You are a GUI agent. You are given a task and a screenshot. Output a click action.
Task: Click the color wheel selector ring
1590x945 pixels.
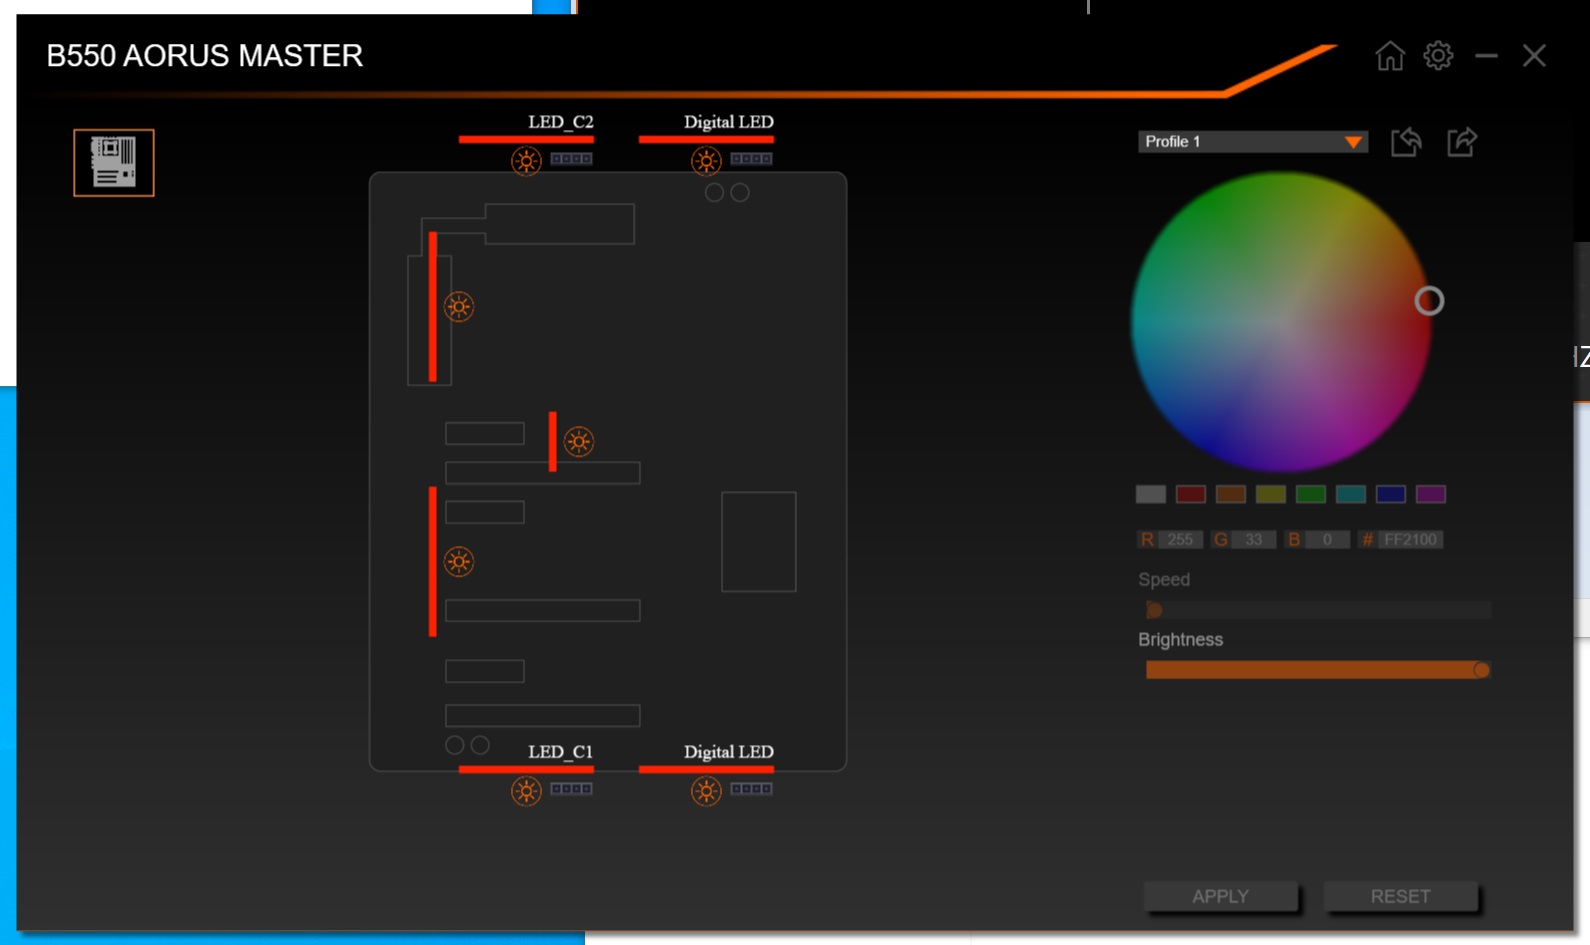[x=1429, y=301]
